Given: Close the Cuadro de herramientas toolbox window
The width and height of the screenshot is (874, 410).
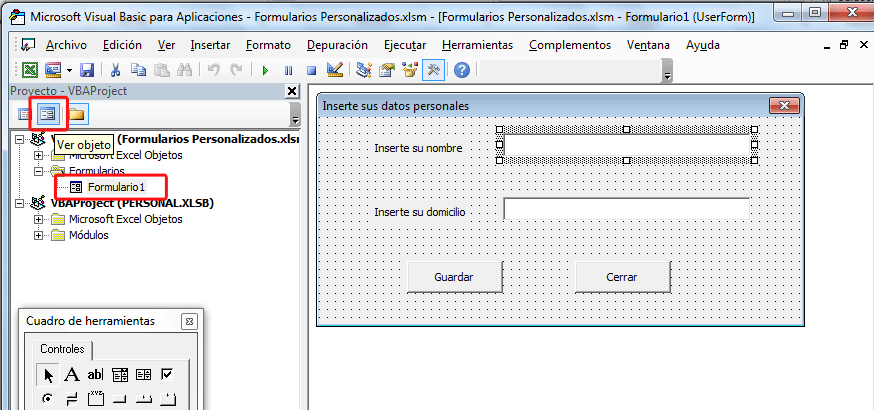Looking at the screenshot, I should [x=190, y=321].
